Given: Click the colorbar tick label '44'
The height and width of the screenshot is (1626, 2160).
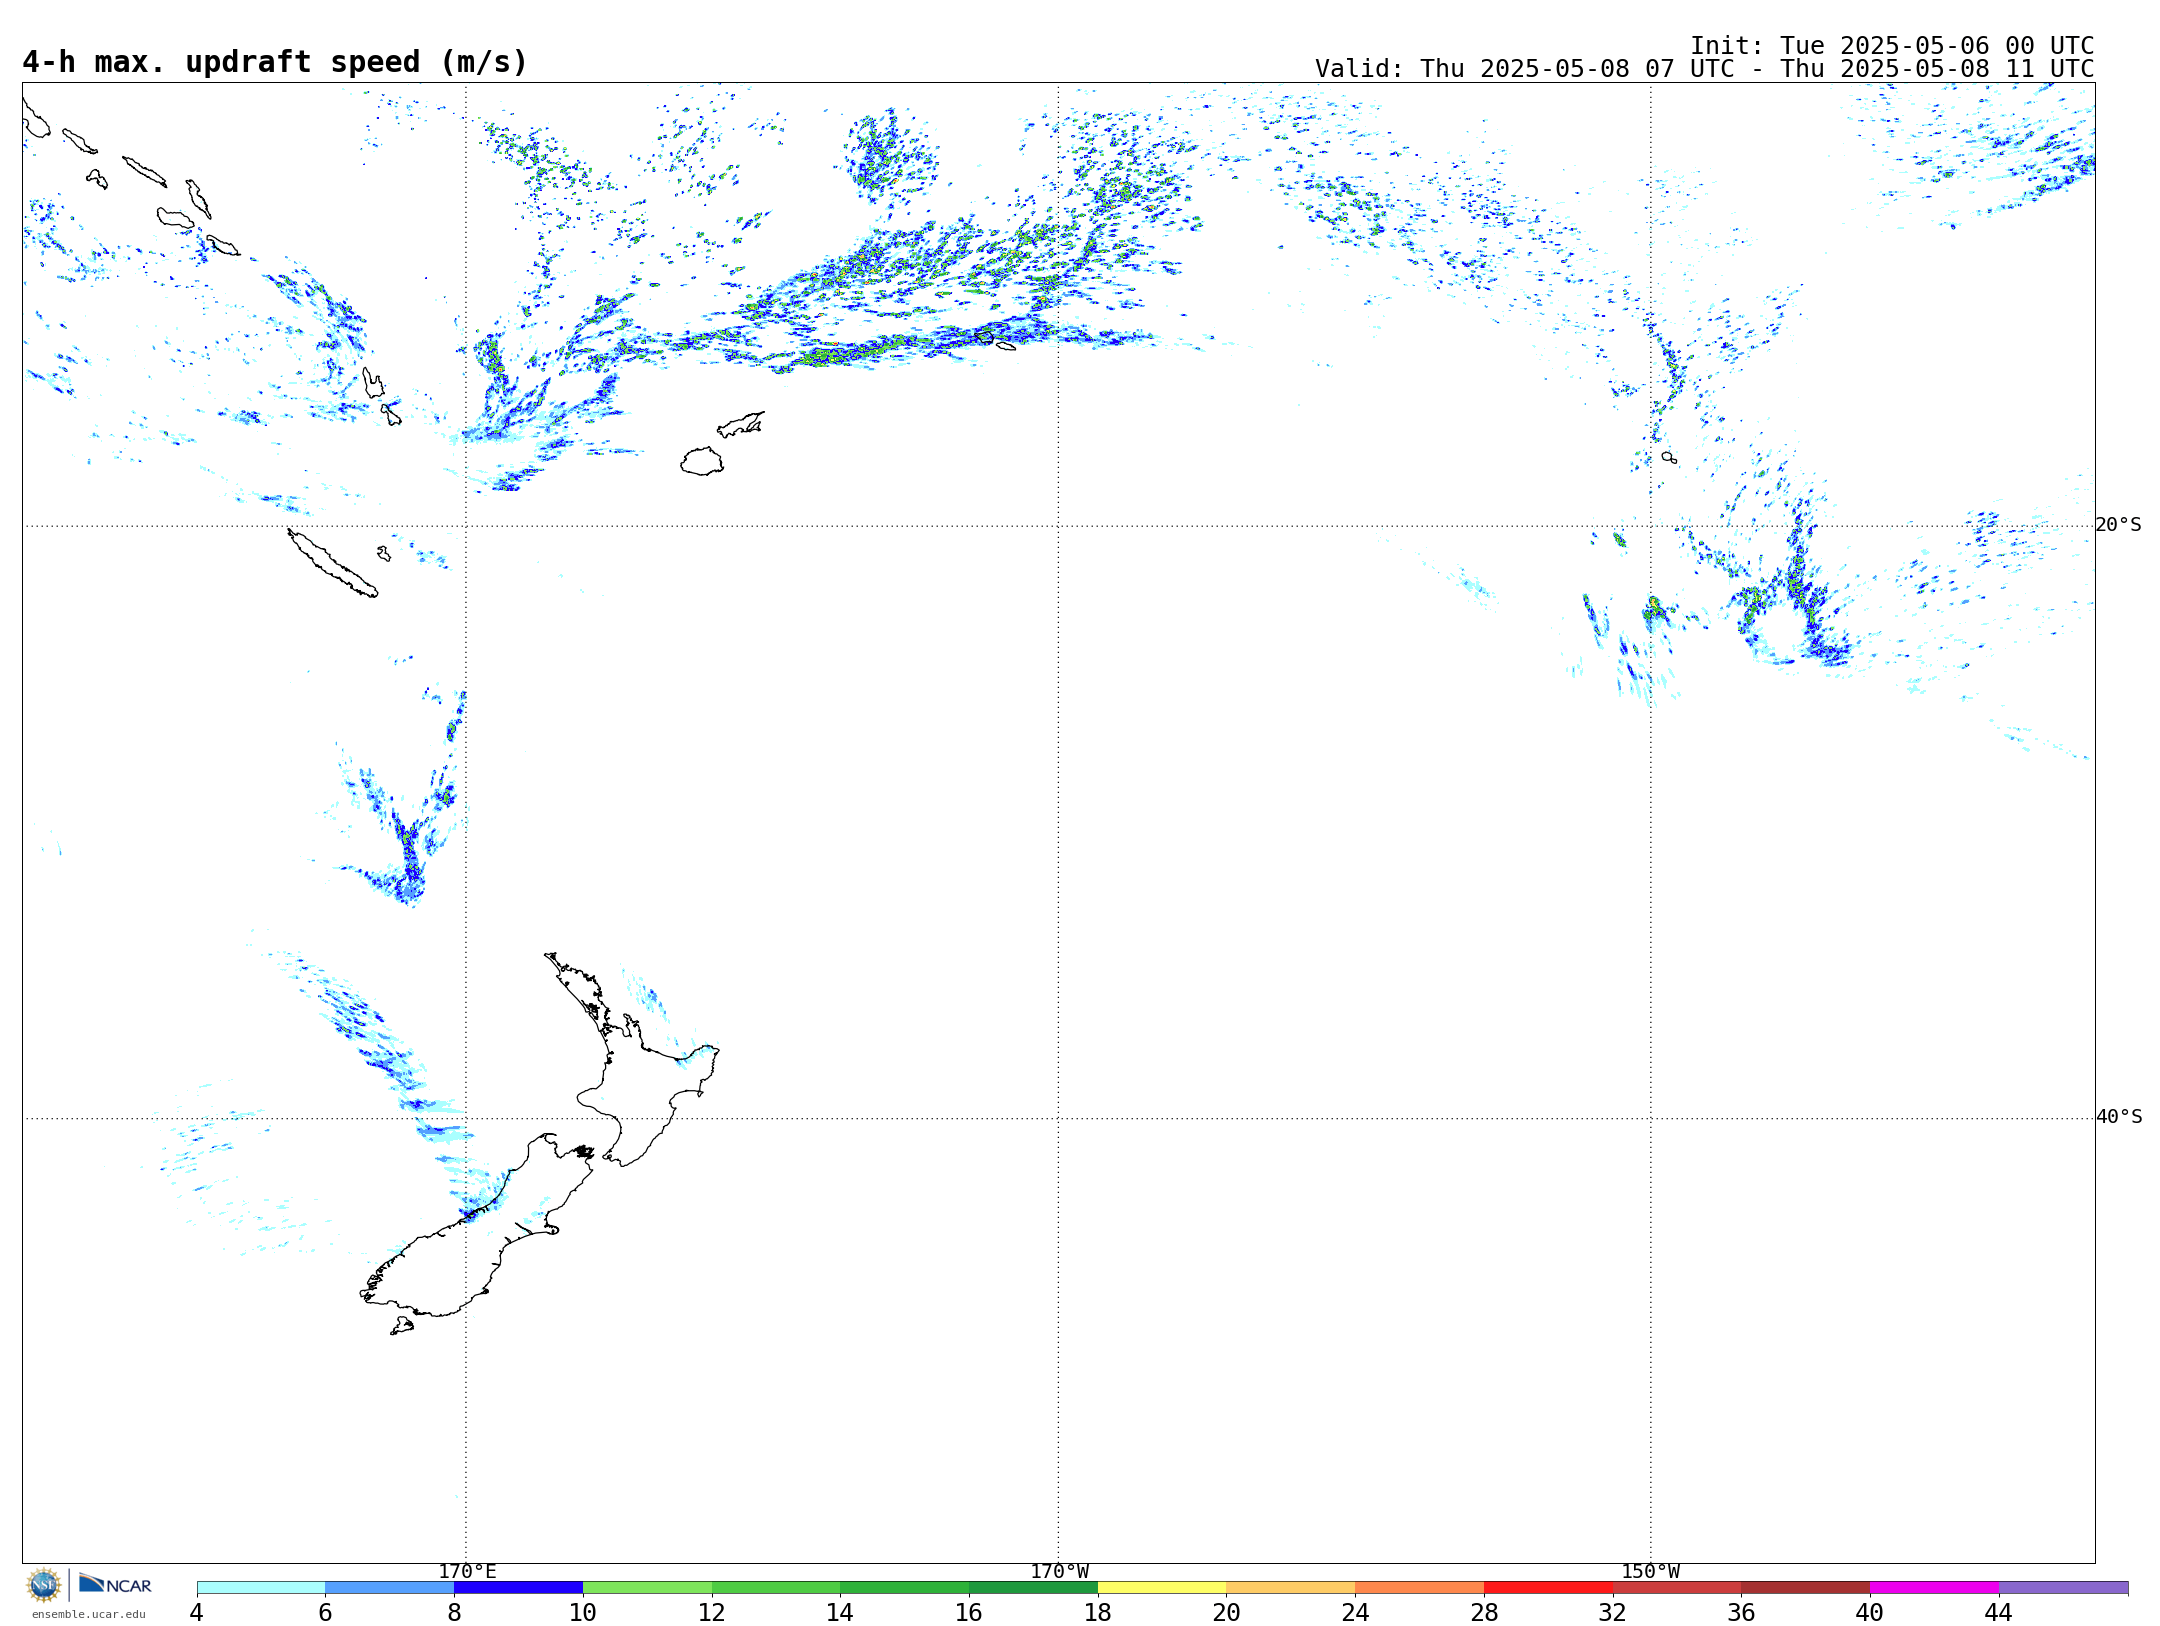Looking at the screenshot, I should tap(1999, 1613).
